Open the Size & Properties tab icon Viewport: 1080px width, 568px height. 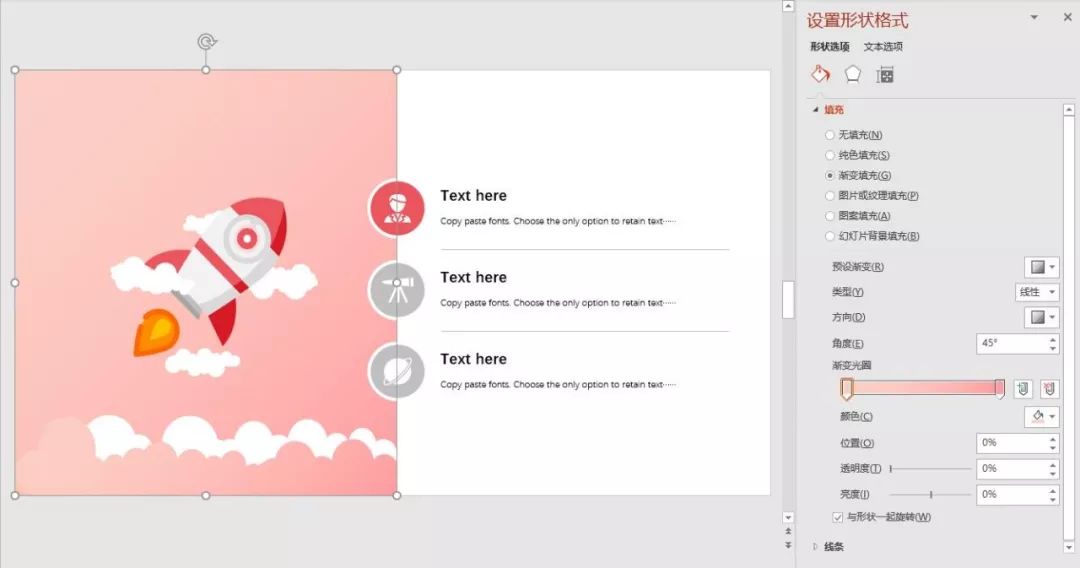pos(885,74)
